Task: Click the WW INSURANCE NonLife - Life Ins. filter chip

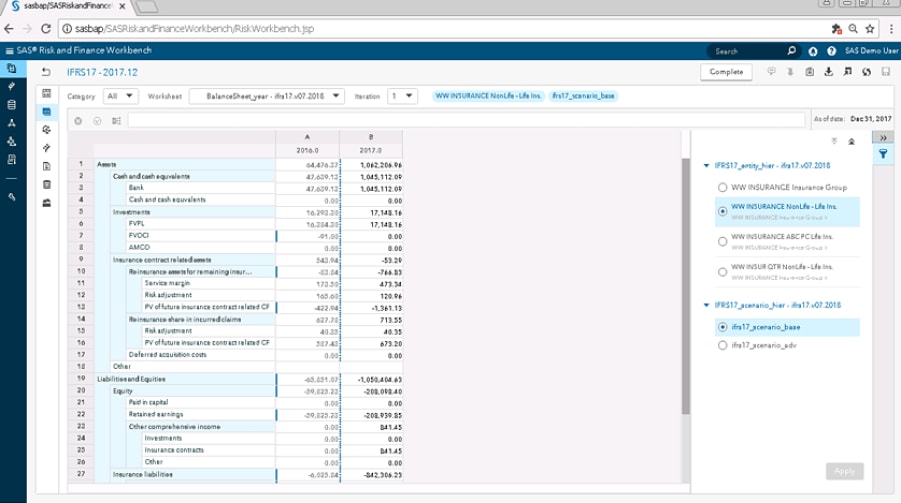Action: [488, 96]
